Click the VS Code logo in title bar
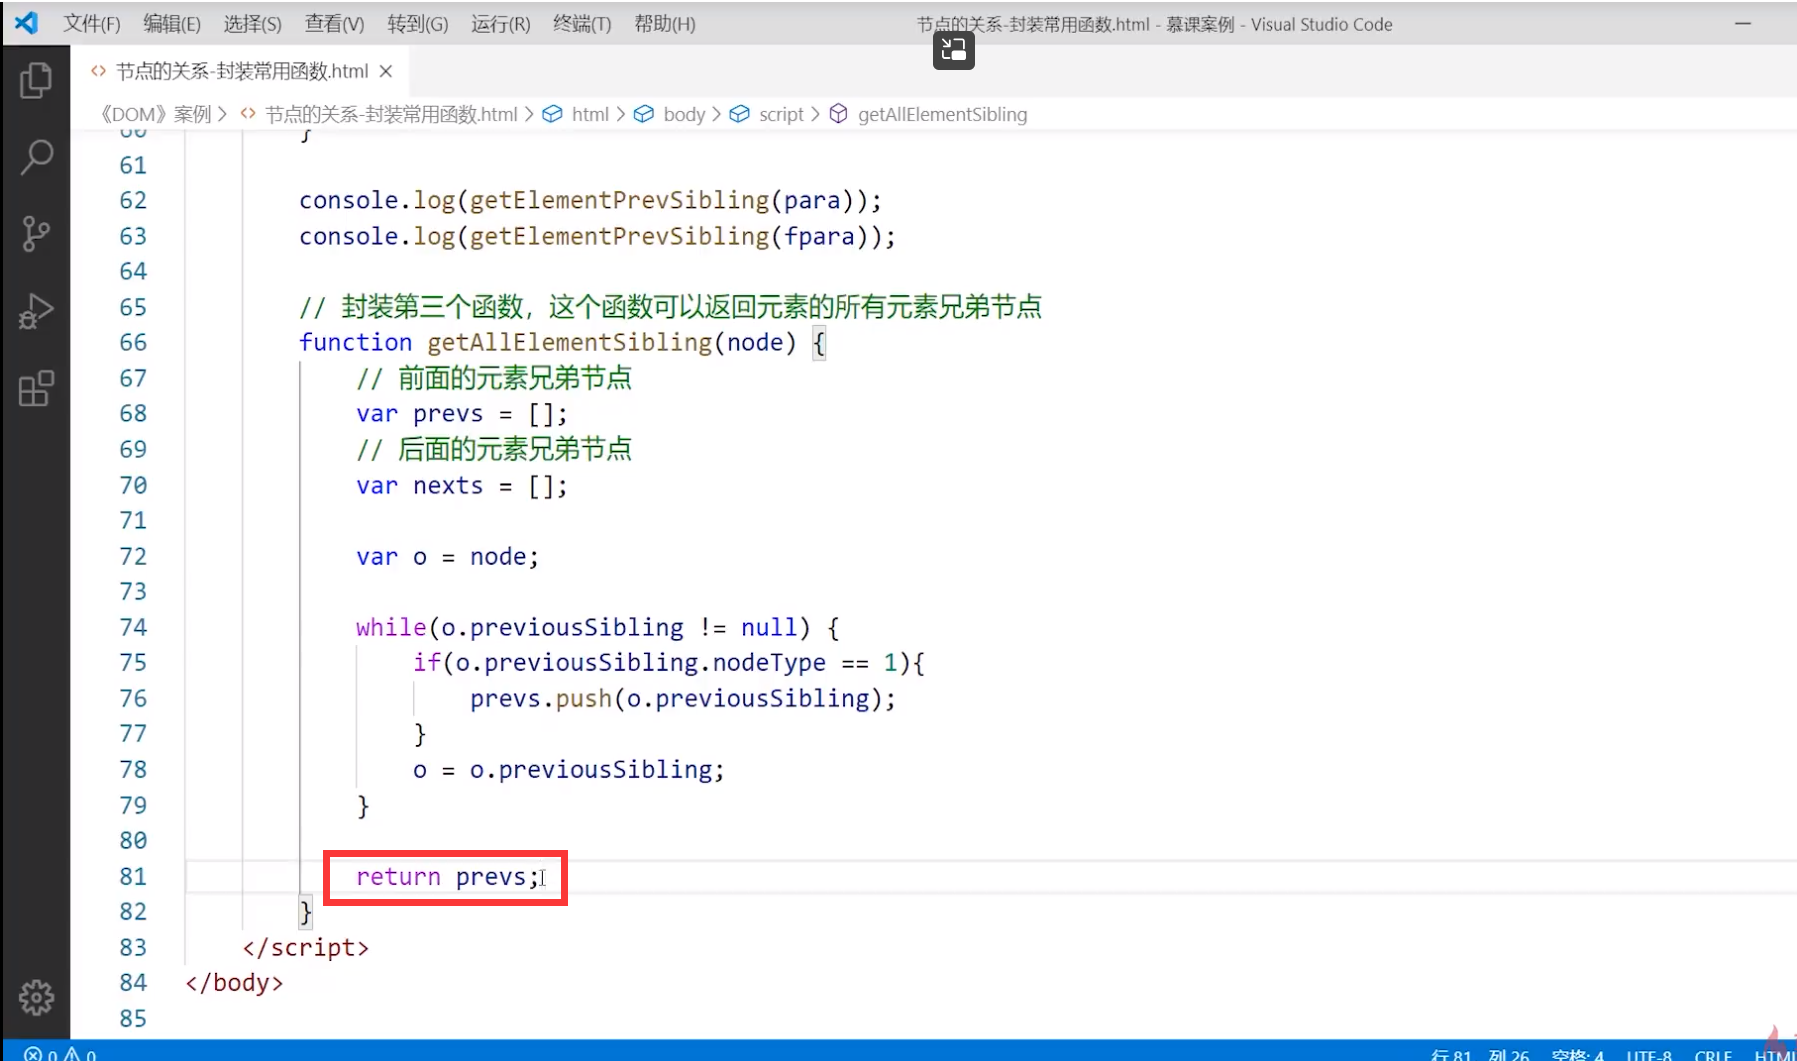Viewport: 1797px width, 1061px height. click(x=27, y=23)
